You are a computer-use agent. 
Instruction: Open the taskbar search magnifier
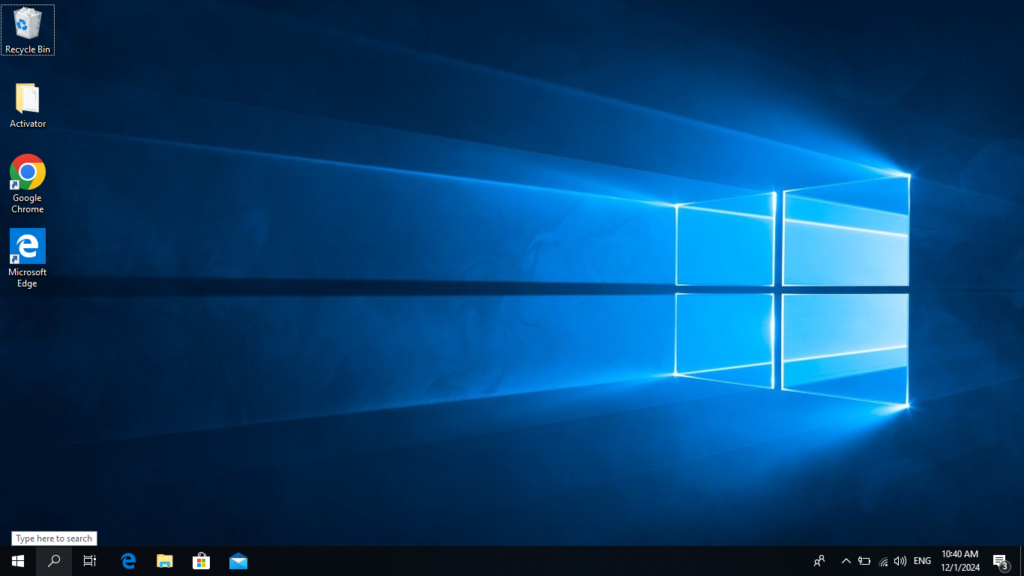click(x=54, y=561)
